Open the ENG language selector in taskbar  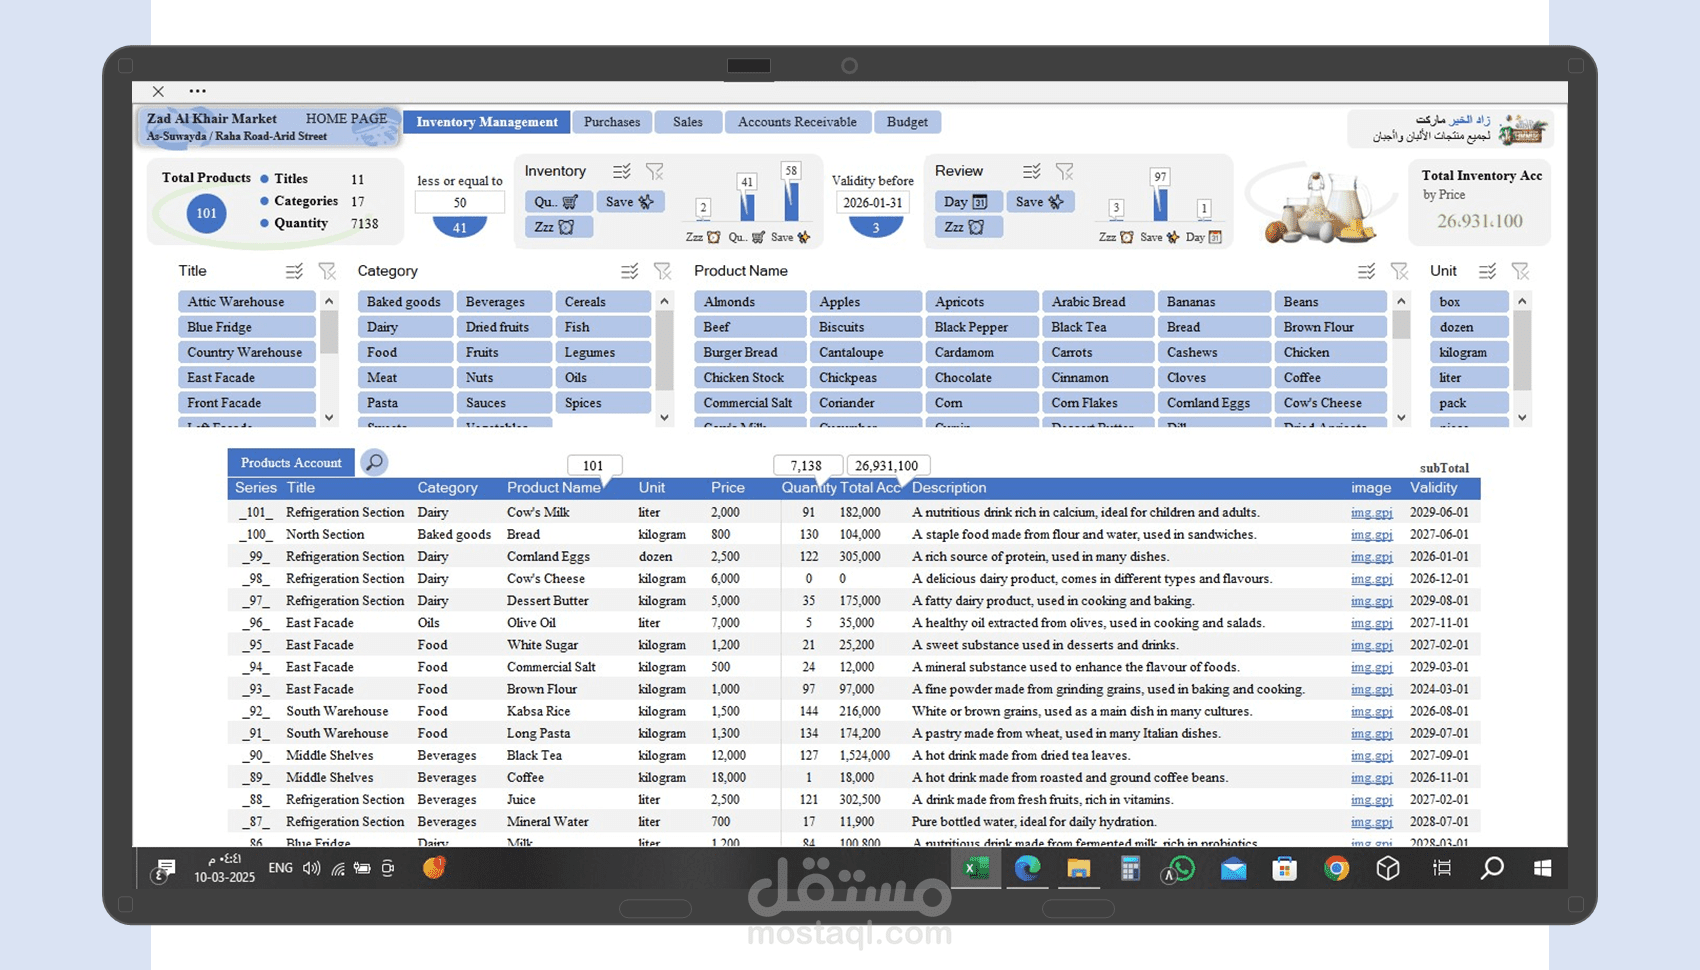click(x=280, y=868)
